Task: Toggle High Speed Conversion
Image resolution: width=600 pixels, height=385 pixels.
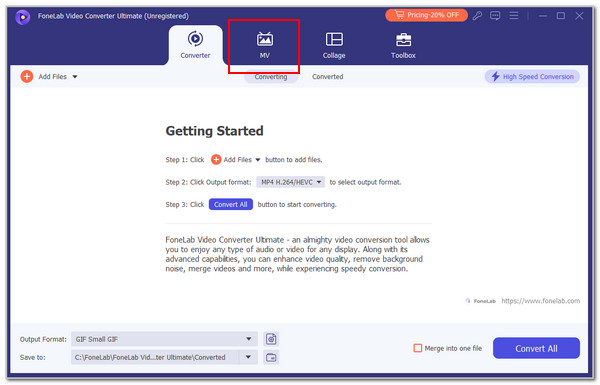Action: click(532, 77)
